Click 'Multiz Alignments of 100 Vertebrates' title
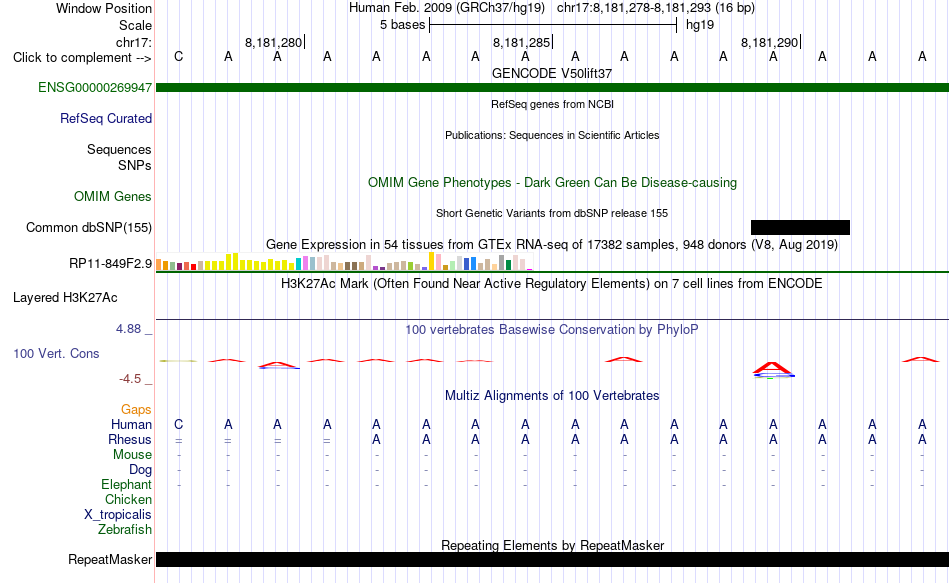 coord(552,396)
